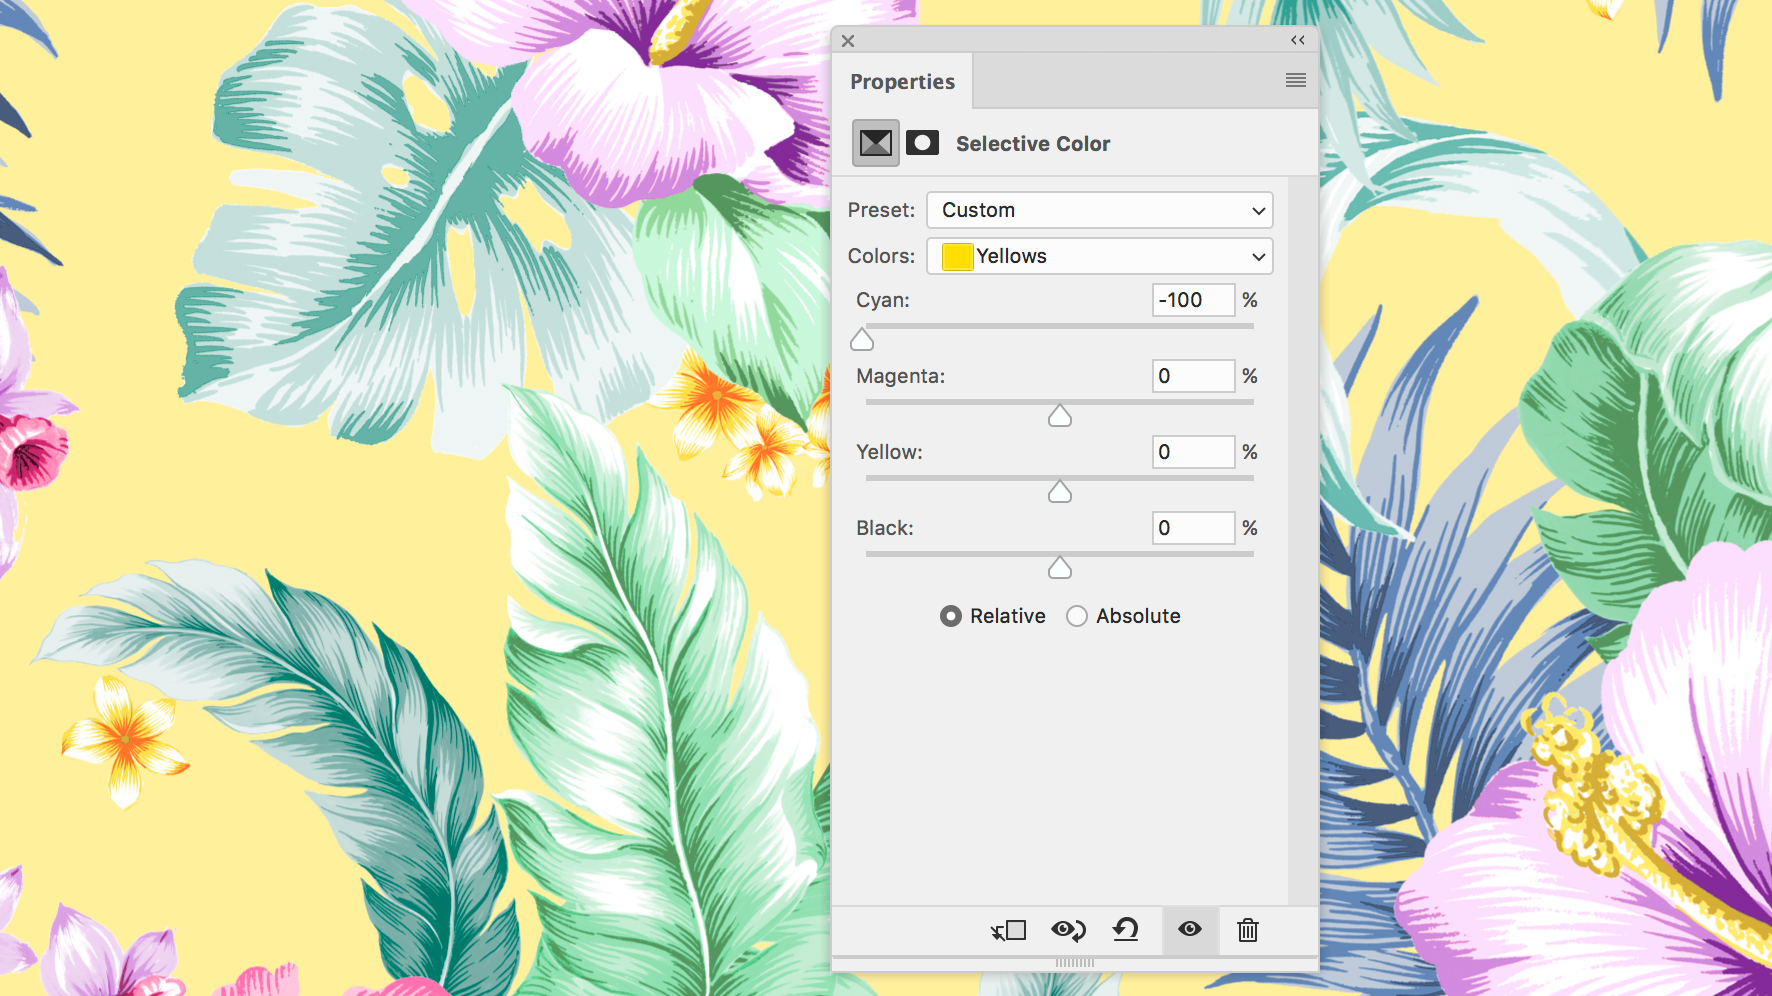Click the Black percentage input field
This screenshot has width=1772, height=996.
click(1194, 528)
